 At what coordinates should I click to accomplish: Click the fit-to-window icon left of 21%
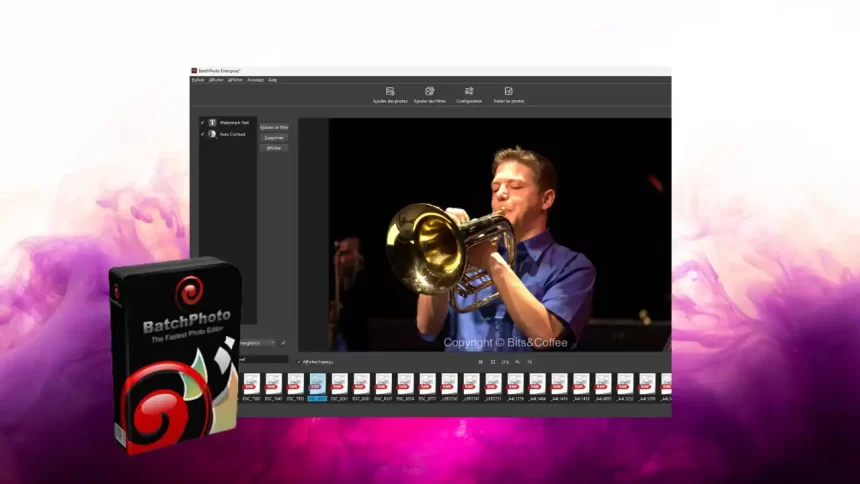(493, 362)
